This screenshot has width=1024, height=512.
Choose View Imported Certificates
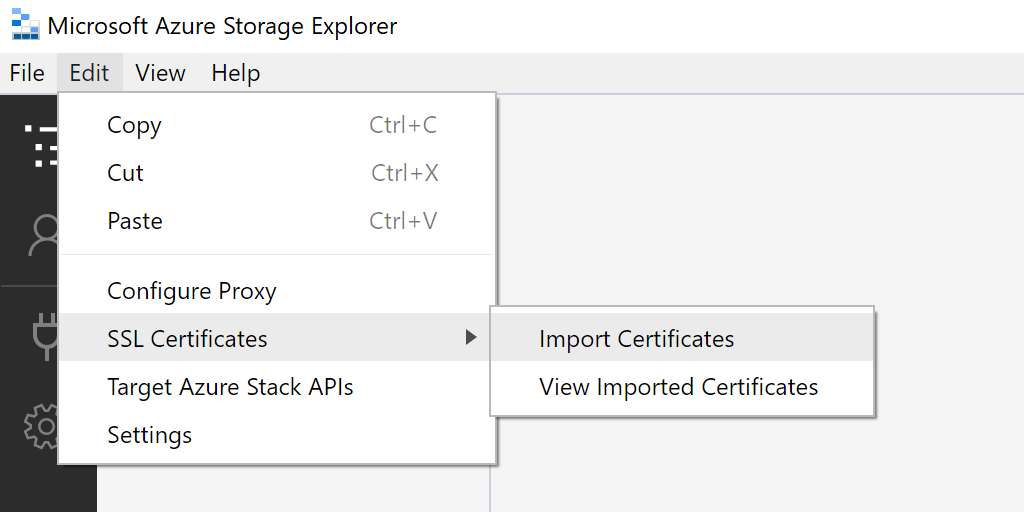(x=678, y=387)
